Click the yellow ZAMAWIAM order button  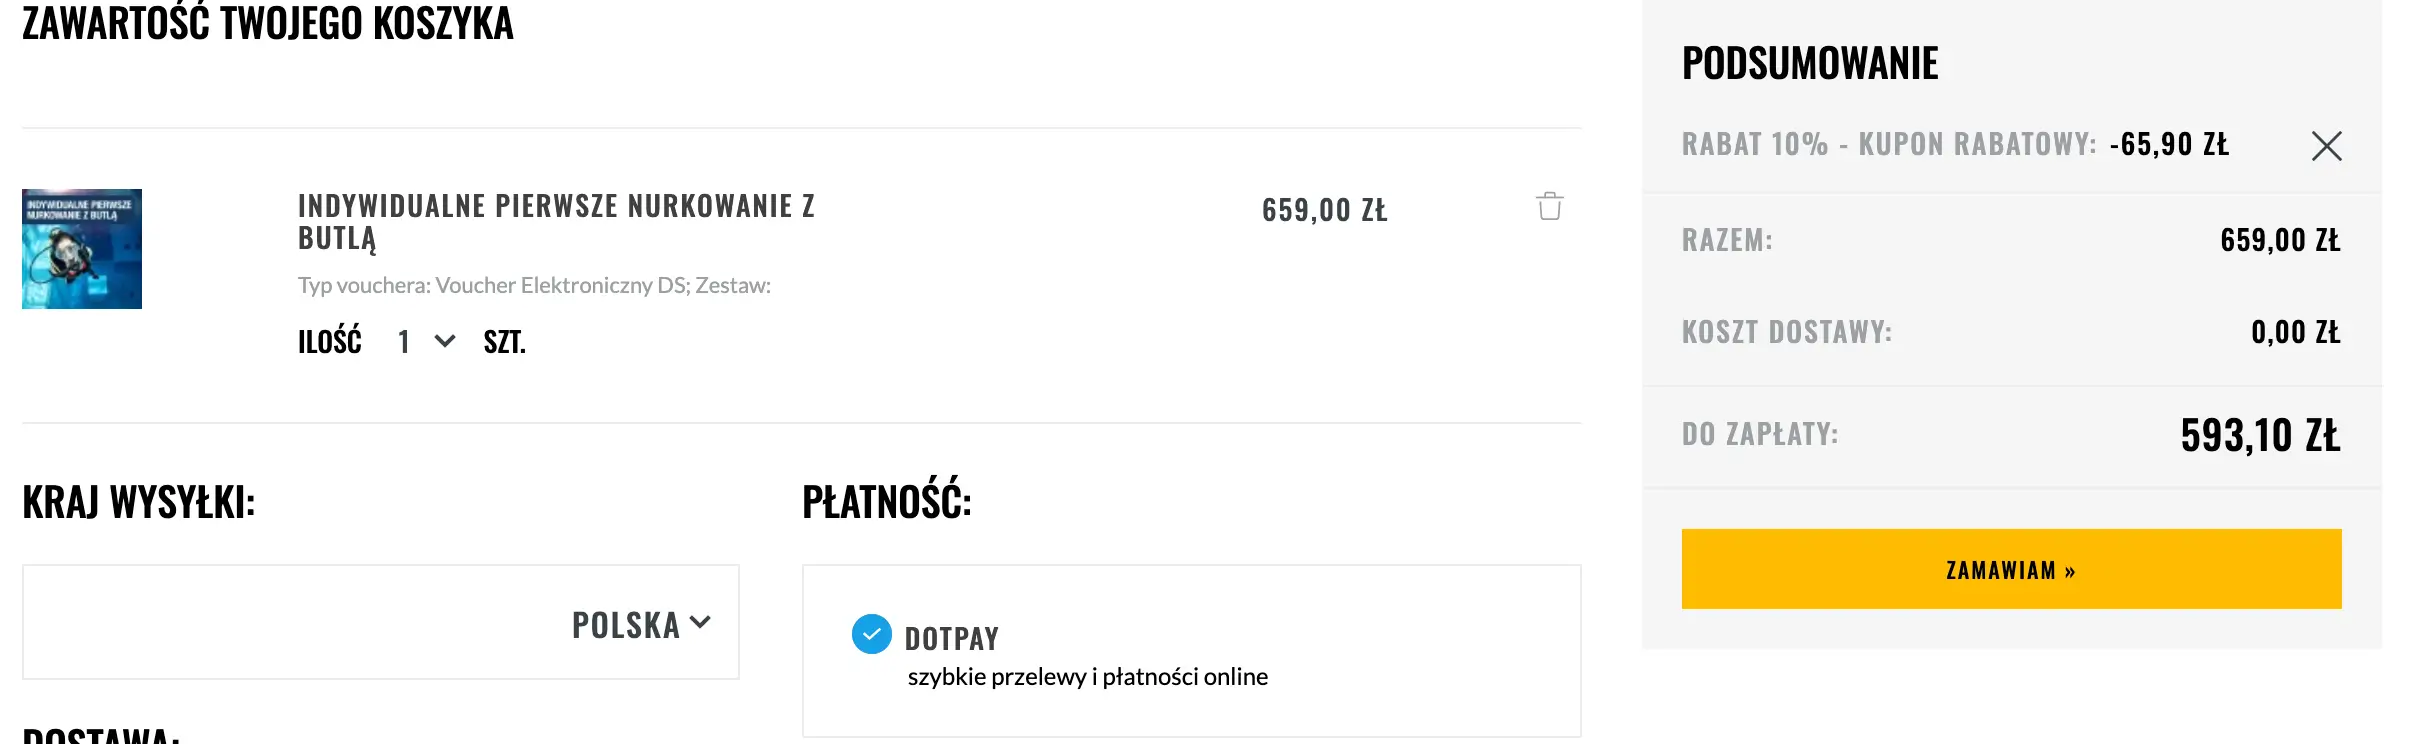click(x=2011, y=569)
